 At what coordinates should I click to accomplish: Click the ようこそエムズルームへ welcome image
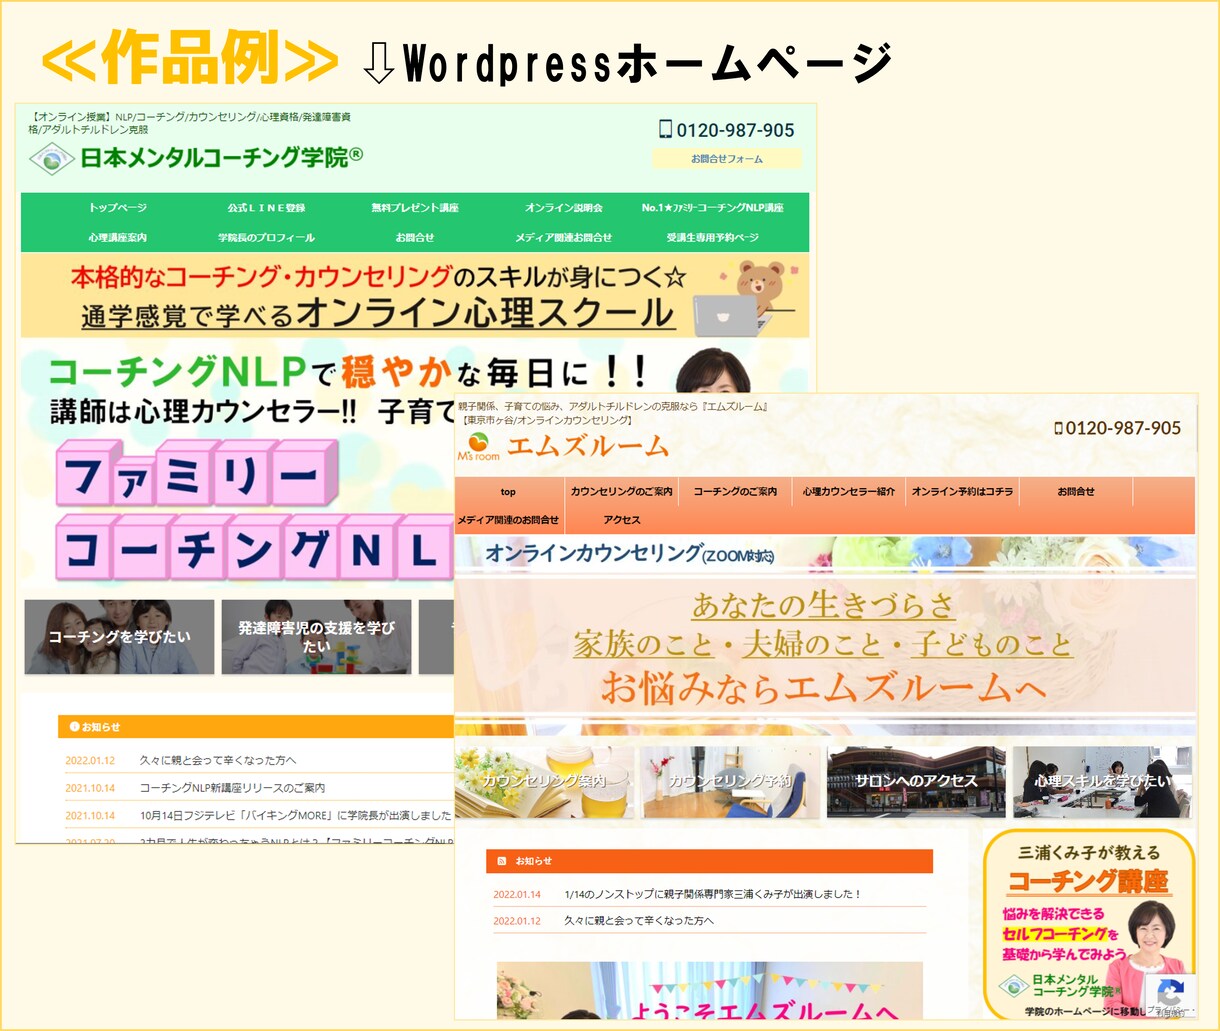(x=710, y=991)
